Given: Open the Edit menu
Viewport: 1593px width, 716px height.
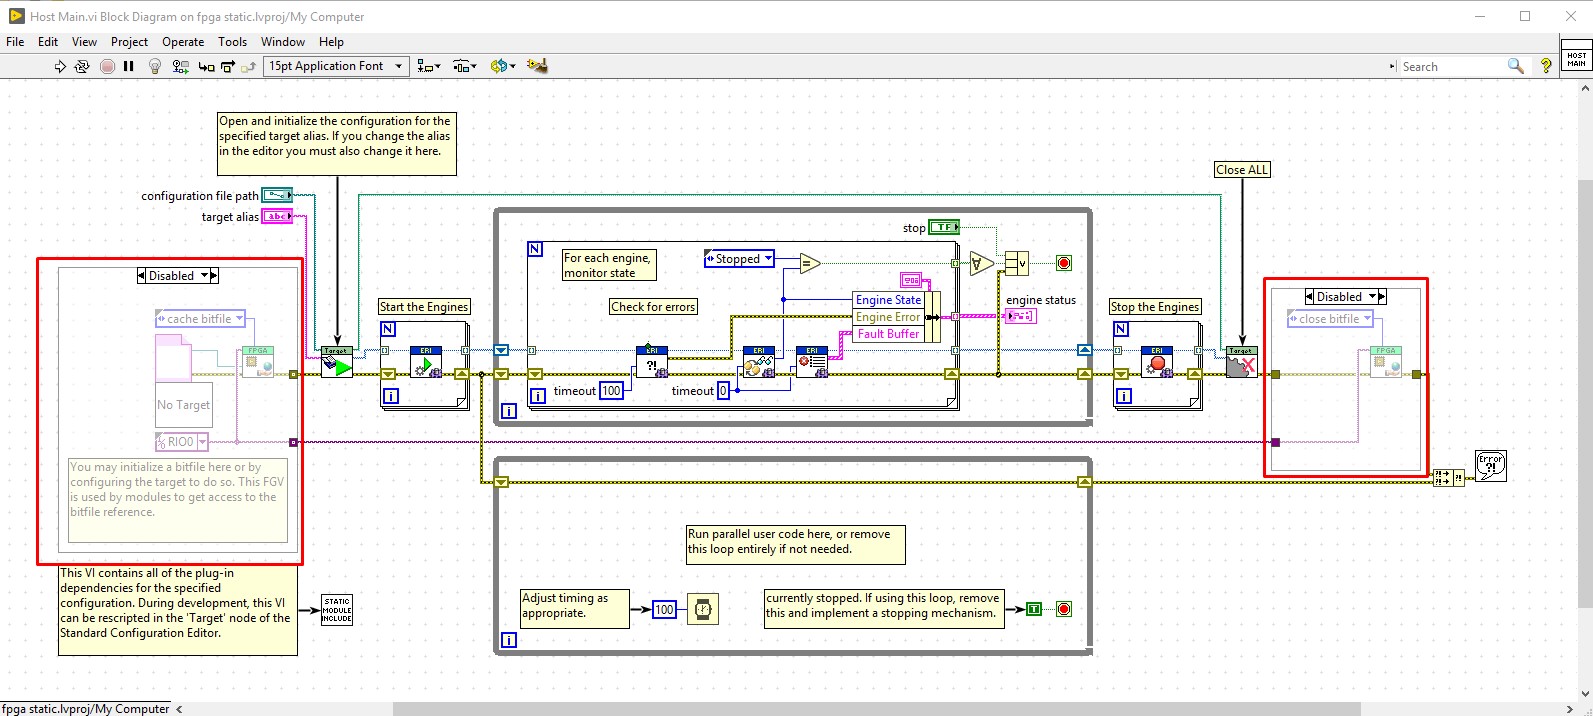Looking at the screenshot, I should pos(48,42).
